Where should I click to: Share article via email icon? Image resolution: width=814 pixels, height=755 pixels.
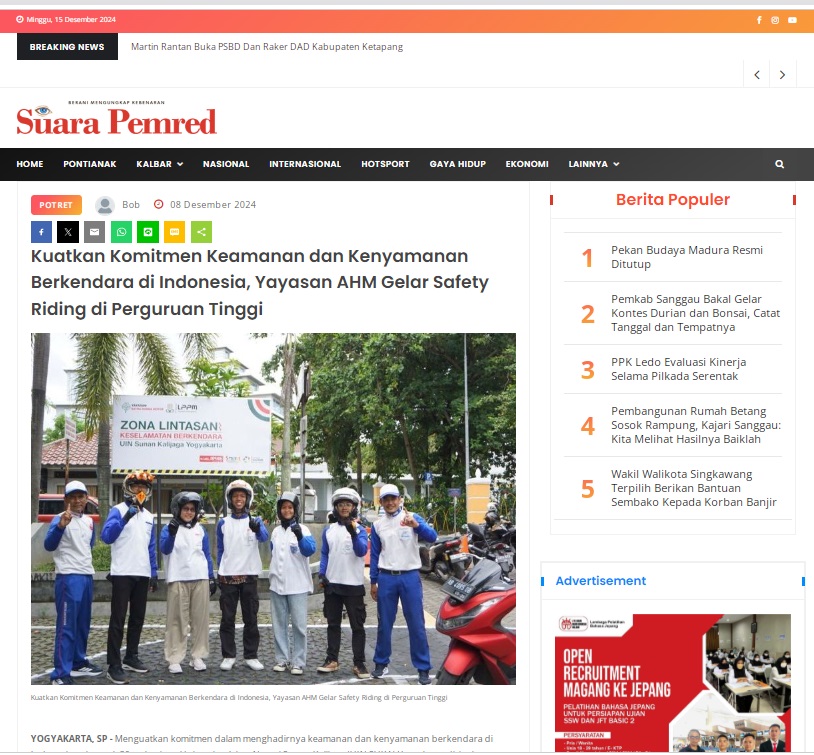pos(94,232)
